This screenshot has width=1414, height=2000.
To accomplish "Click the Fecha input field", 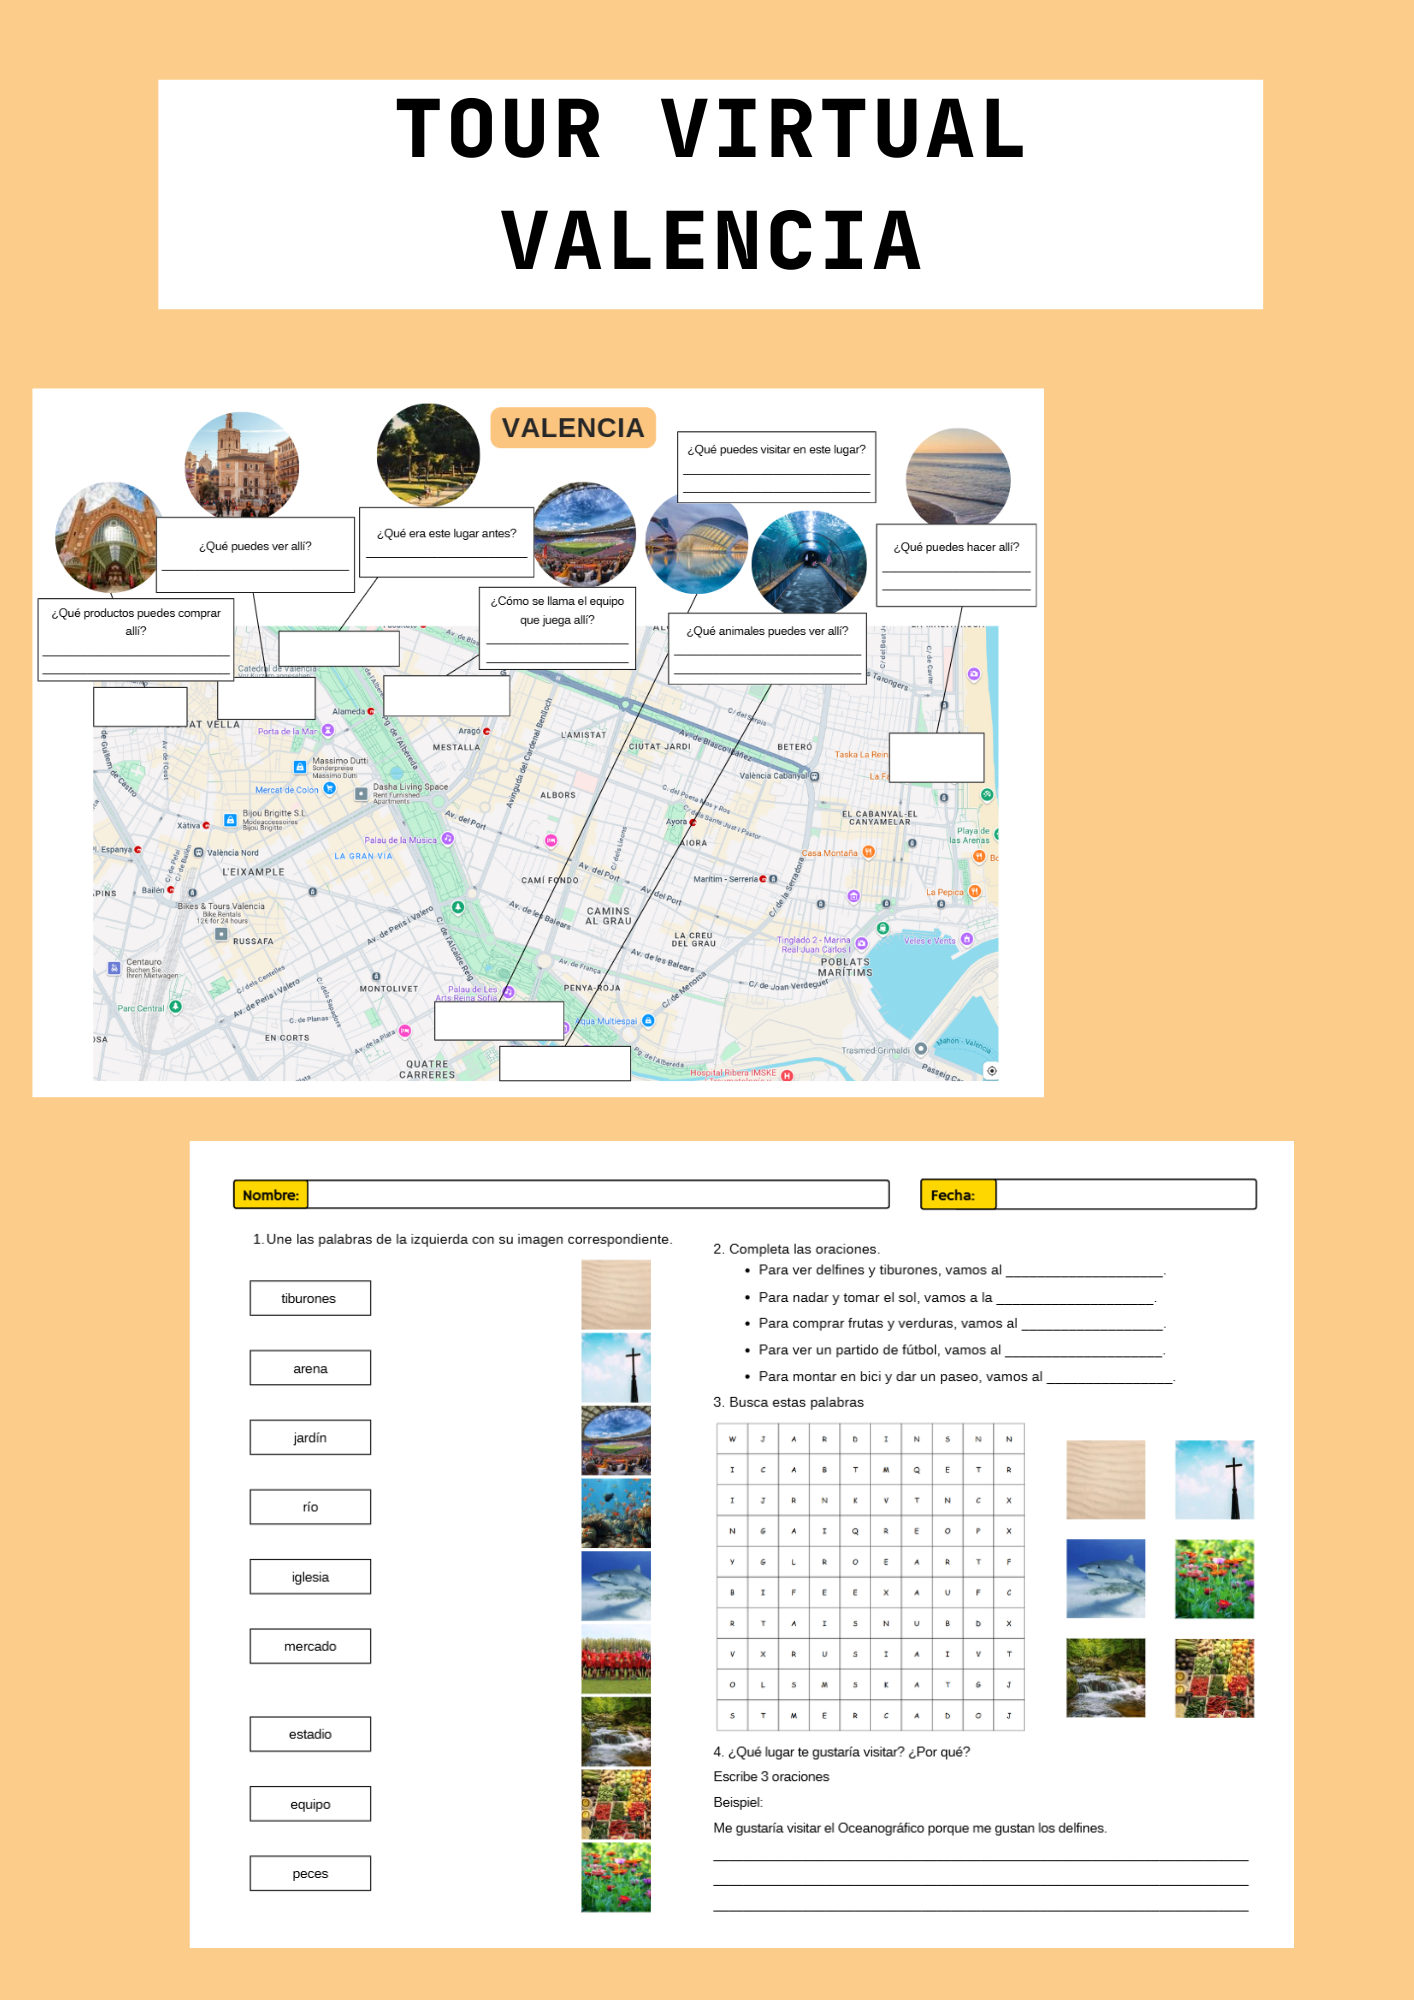I will pyautogui.click(x=1126, y=1194).
